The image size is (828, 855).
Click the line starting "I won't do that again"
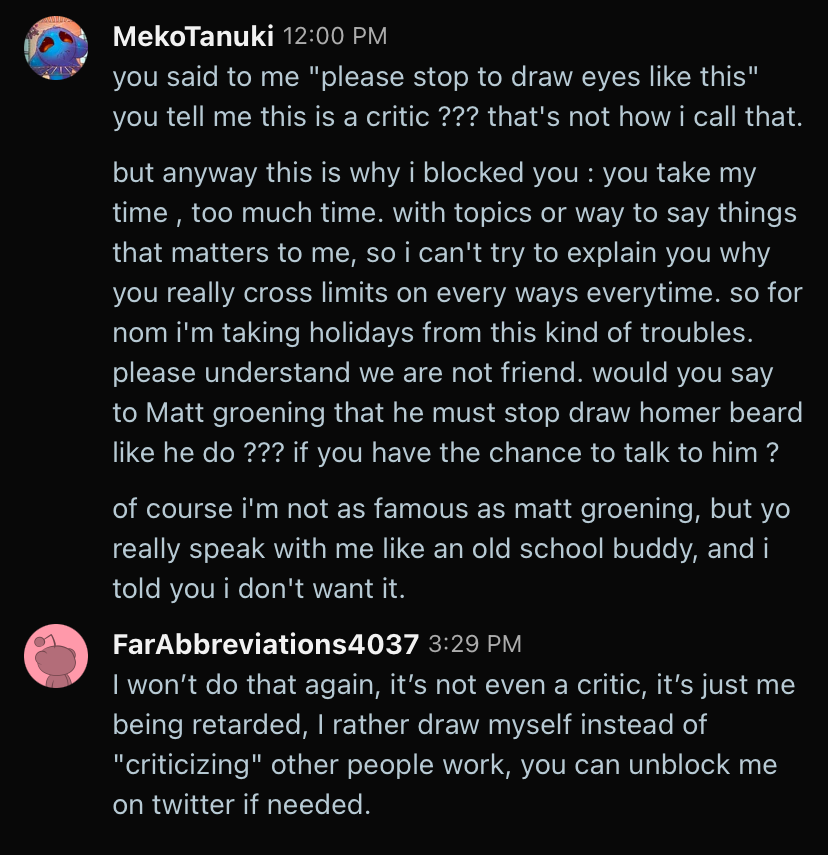454,684
